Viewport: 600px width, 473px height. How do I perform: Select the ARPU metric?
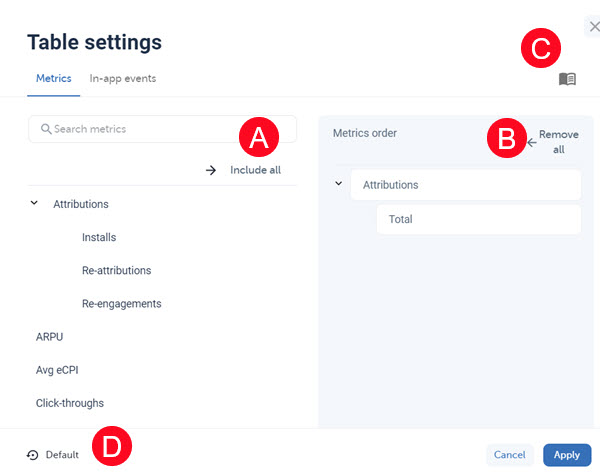[49, 337]
